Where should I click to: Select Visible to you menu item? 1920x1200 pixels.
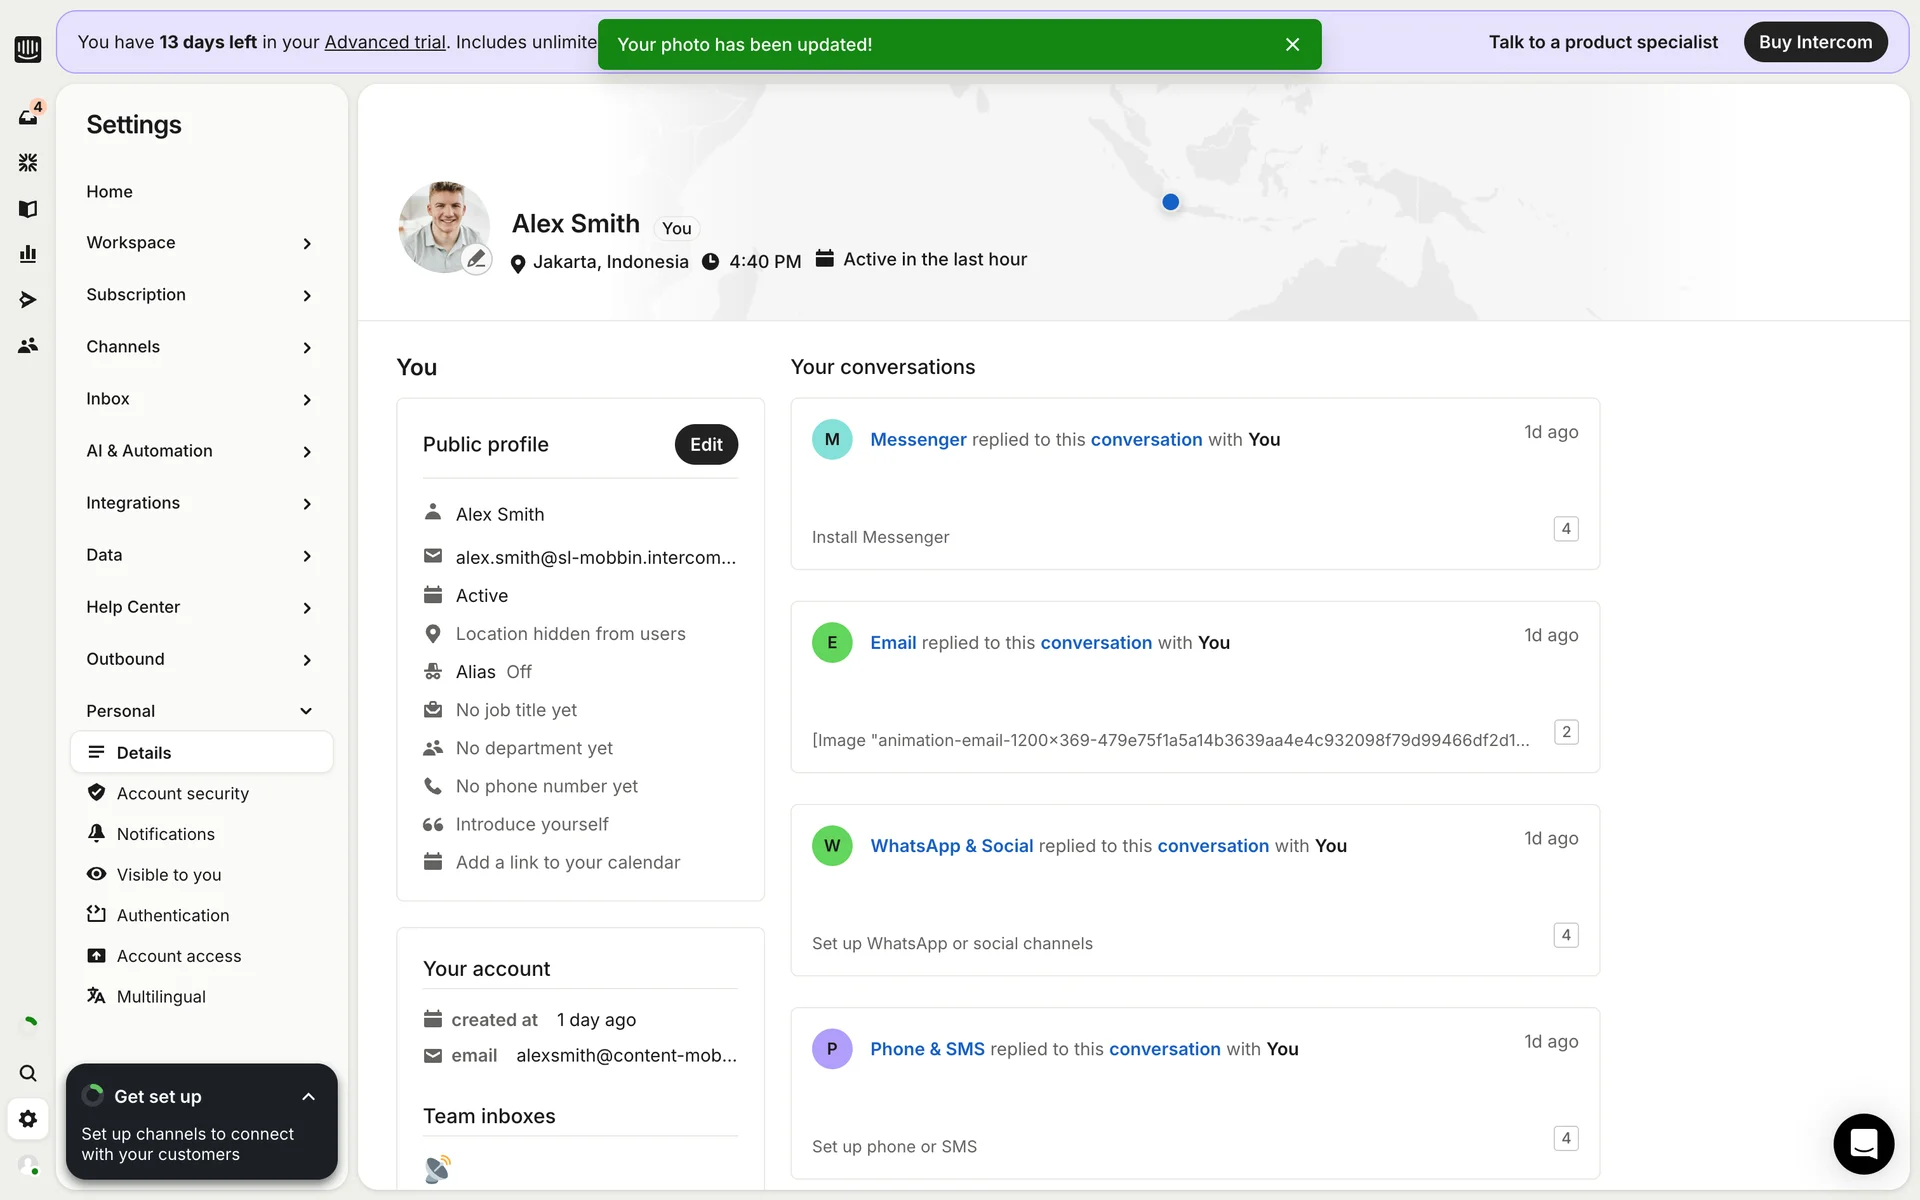pos(168,874)
